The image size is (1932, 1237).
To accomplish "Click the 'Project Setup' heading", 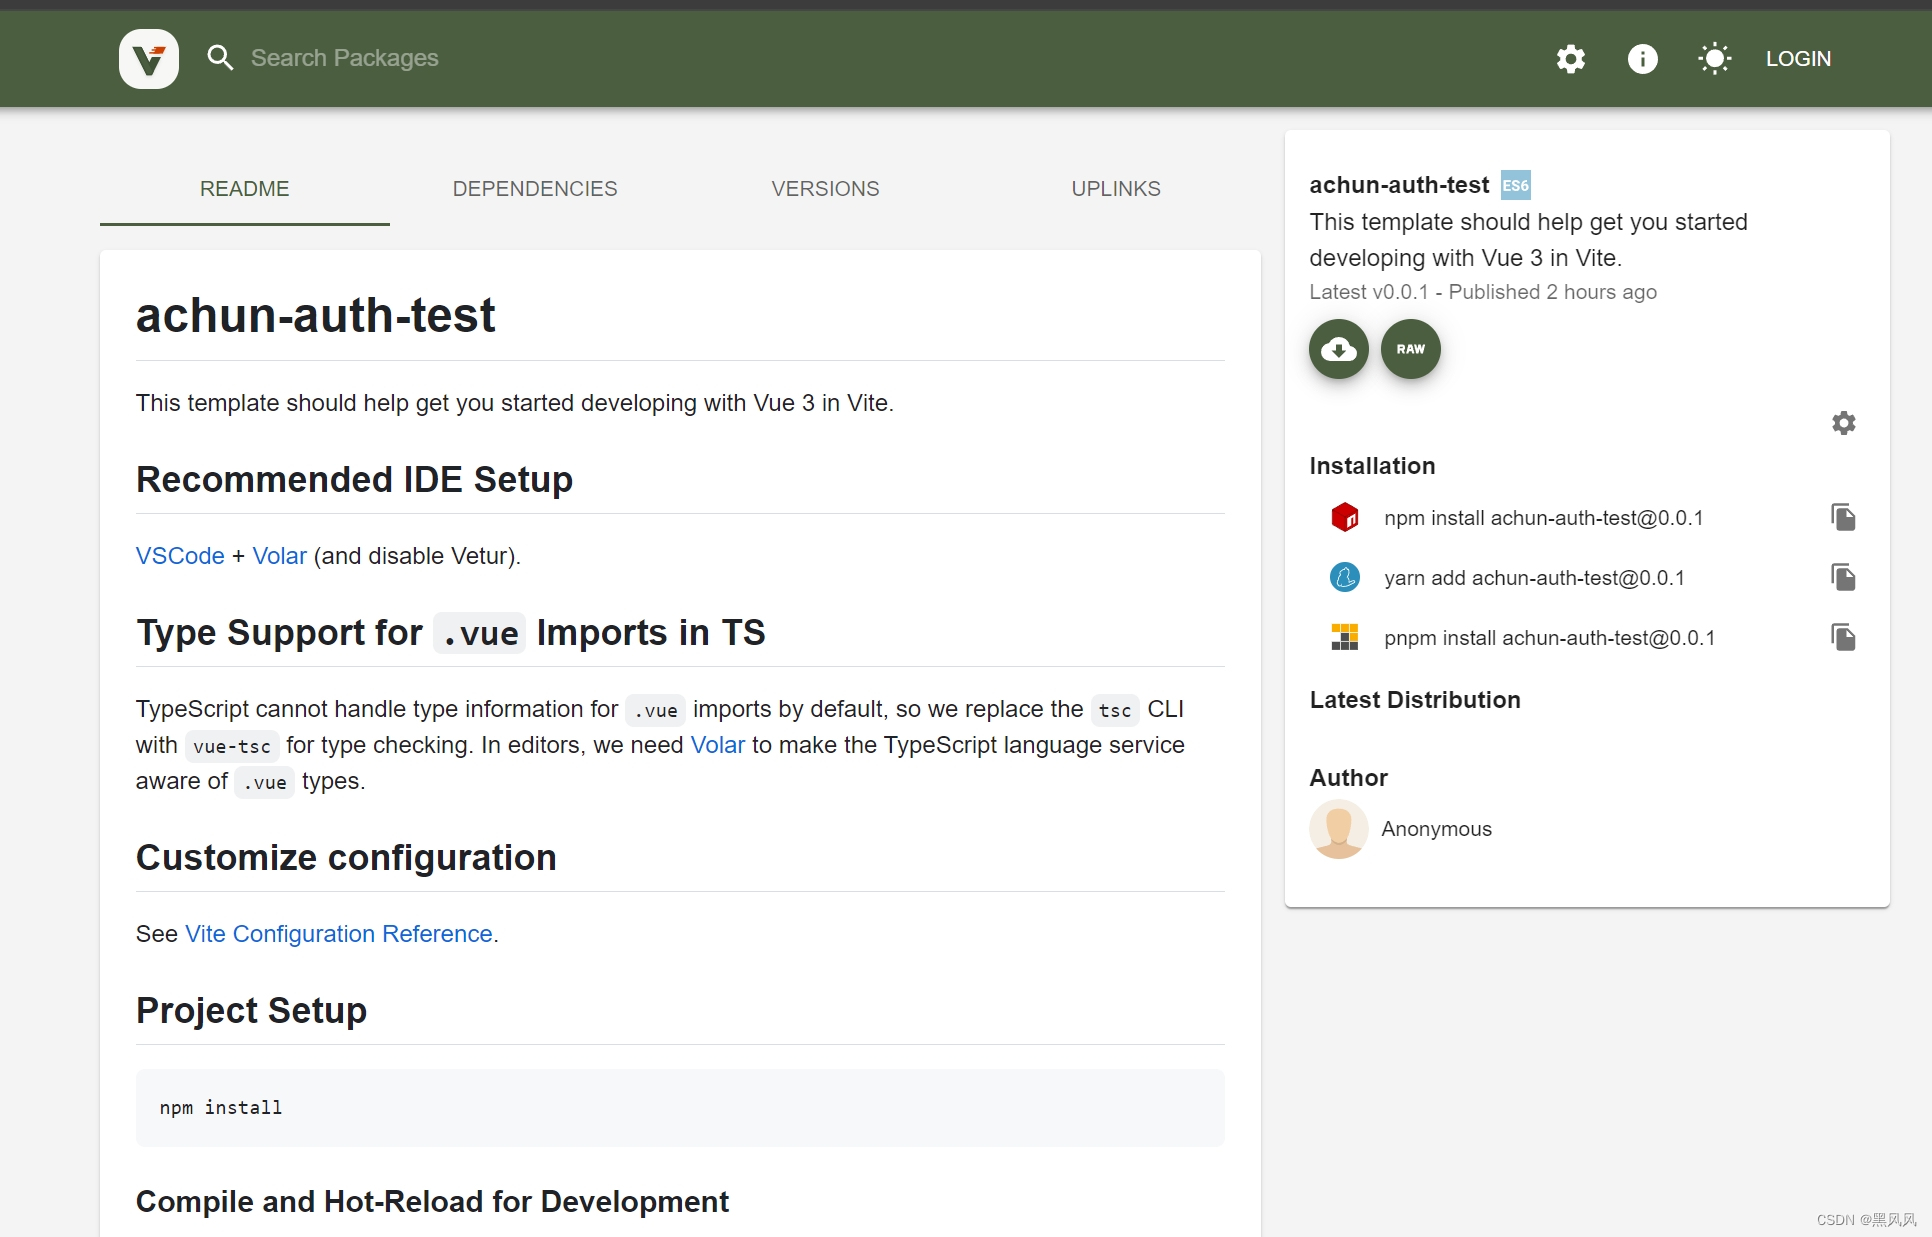I will (251, 1011).
